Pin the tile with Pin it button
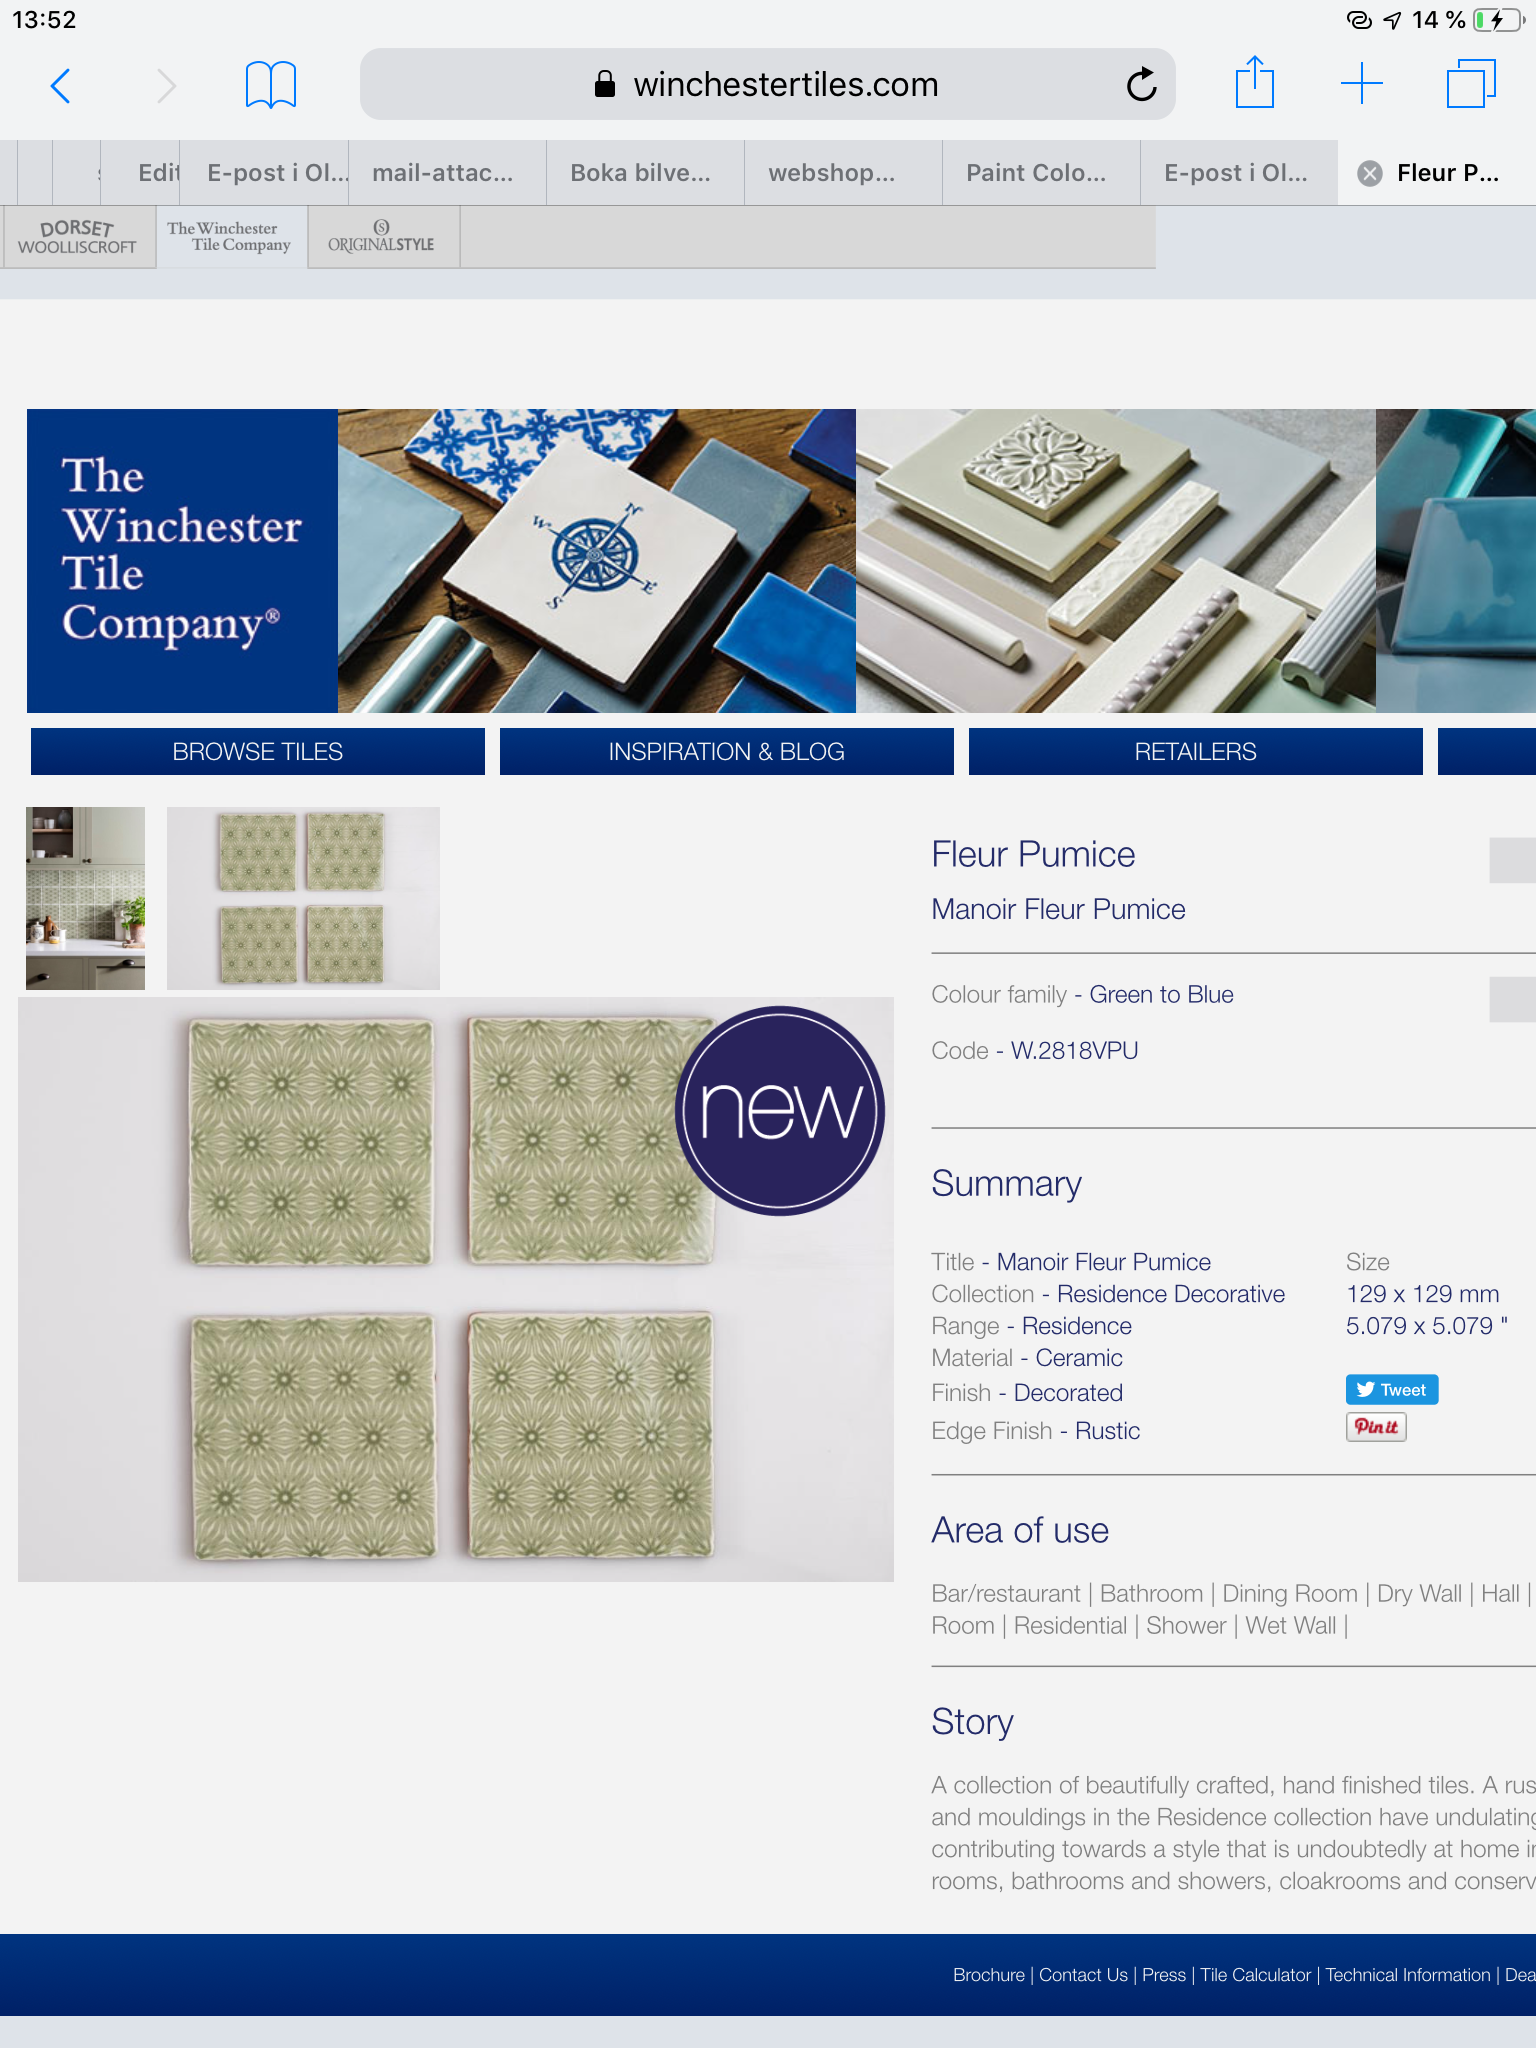This screenshot has height=2048, width=1536. point(1376,1427)
